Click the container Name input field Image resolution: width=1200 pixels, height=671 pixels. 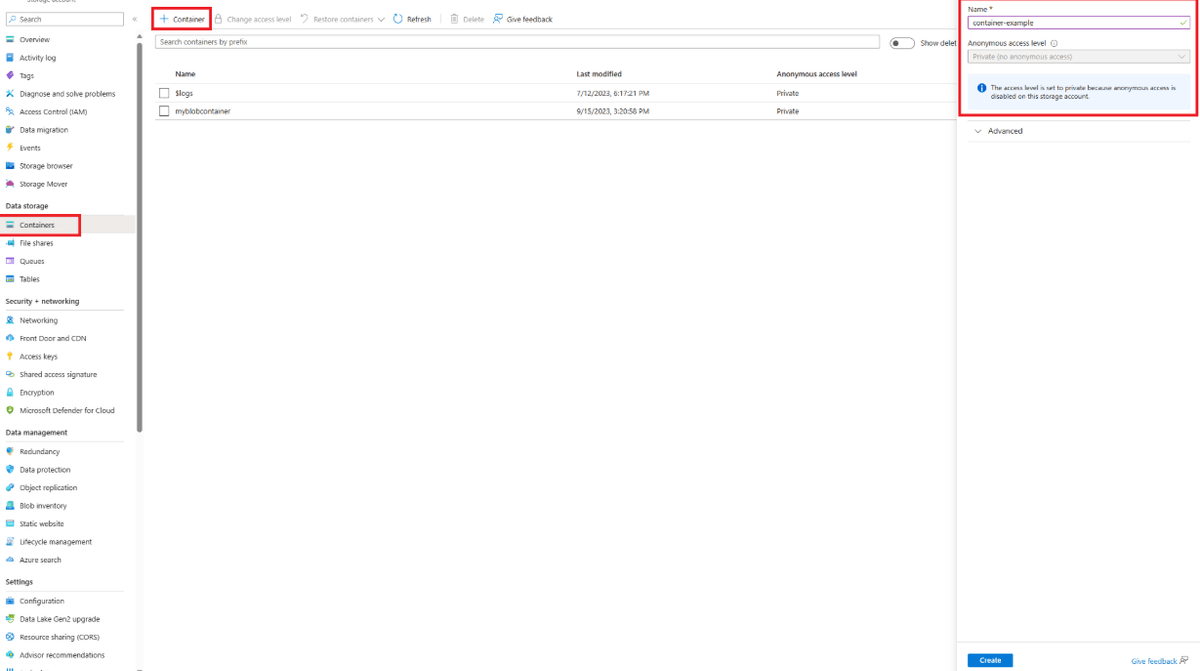[1079, 22]
